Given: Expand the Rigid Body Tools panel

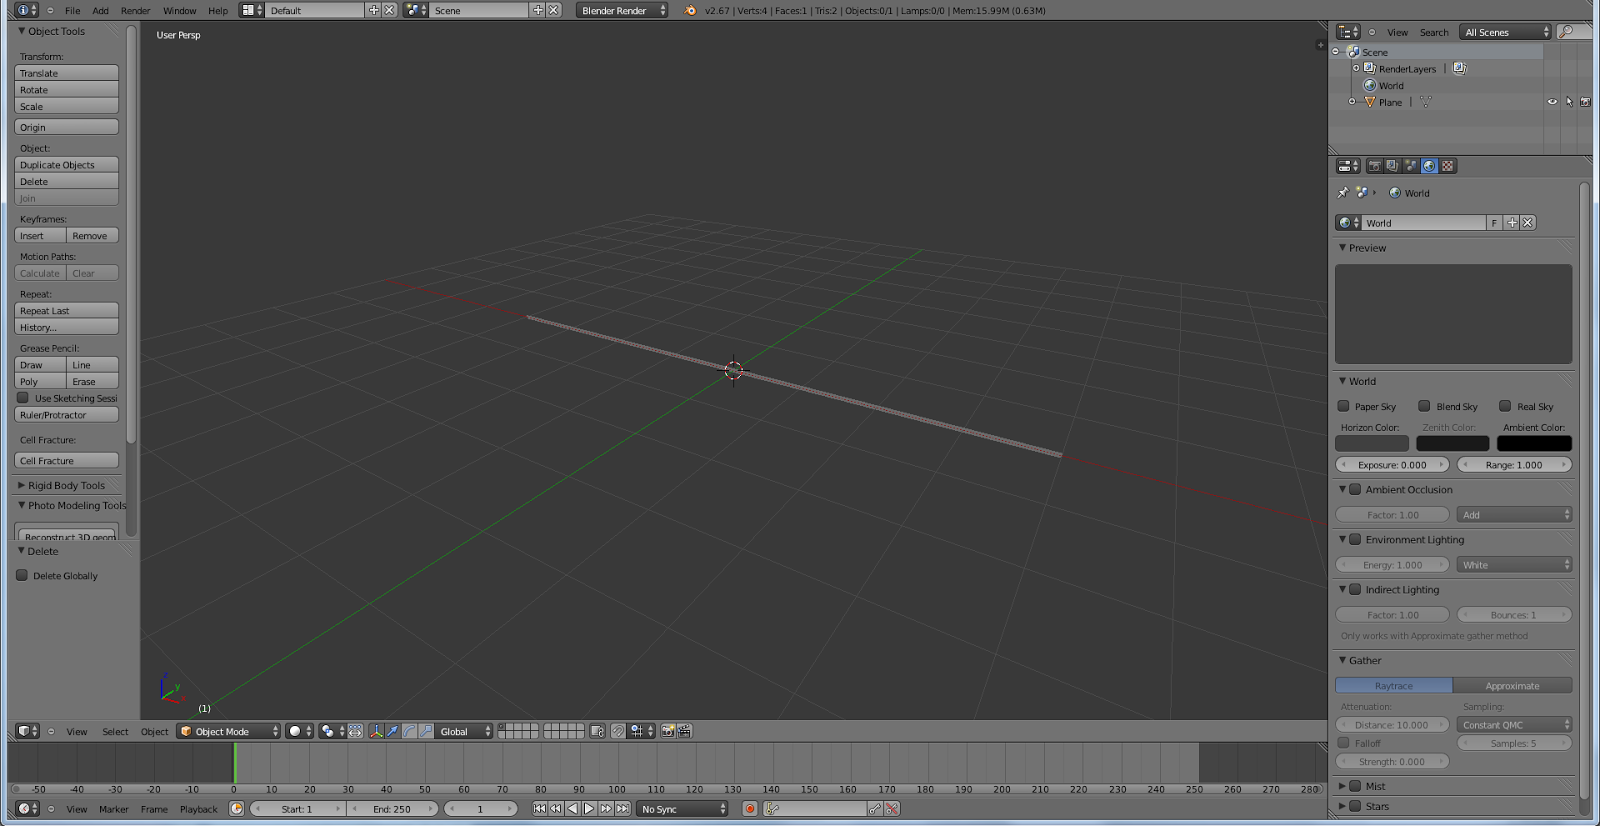Looking at the screenshot, I should pos(21,485).
